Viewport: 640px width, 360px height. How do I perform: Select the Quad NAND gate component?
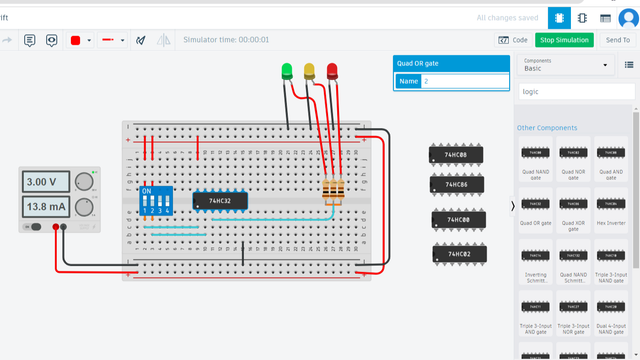tap(536, 160)
